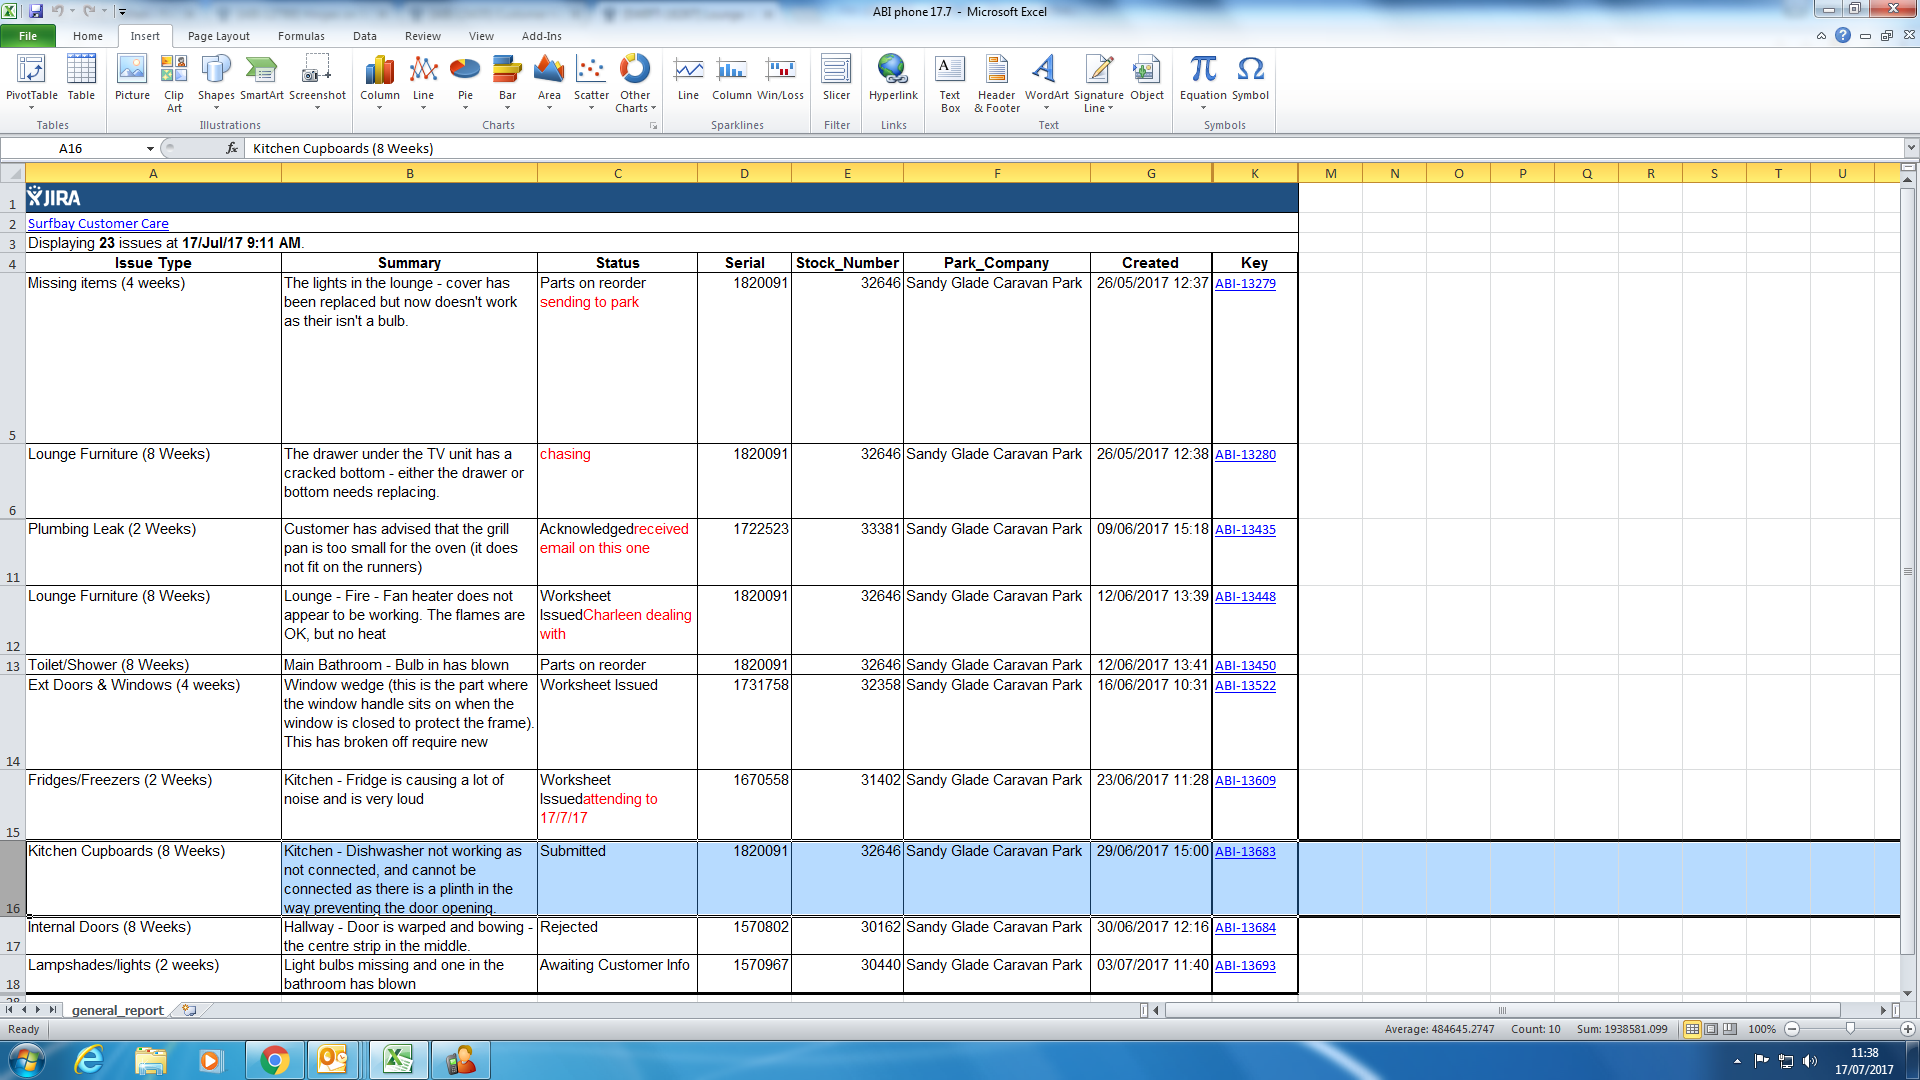Follow the Surfbay Customer Care link
The height and width of the screenshot is (1080, 1920).
[98, 224]
